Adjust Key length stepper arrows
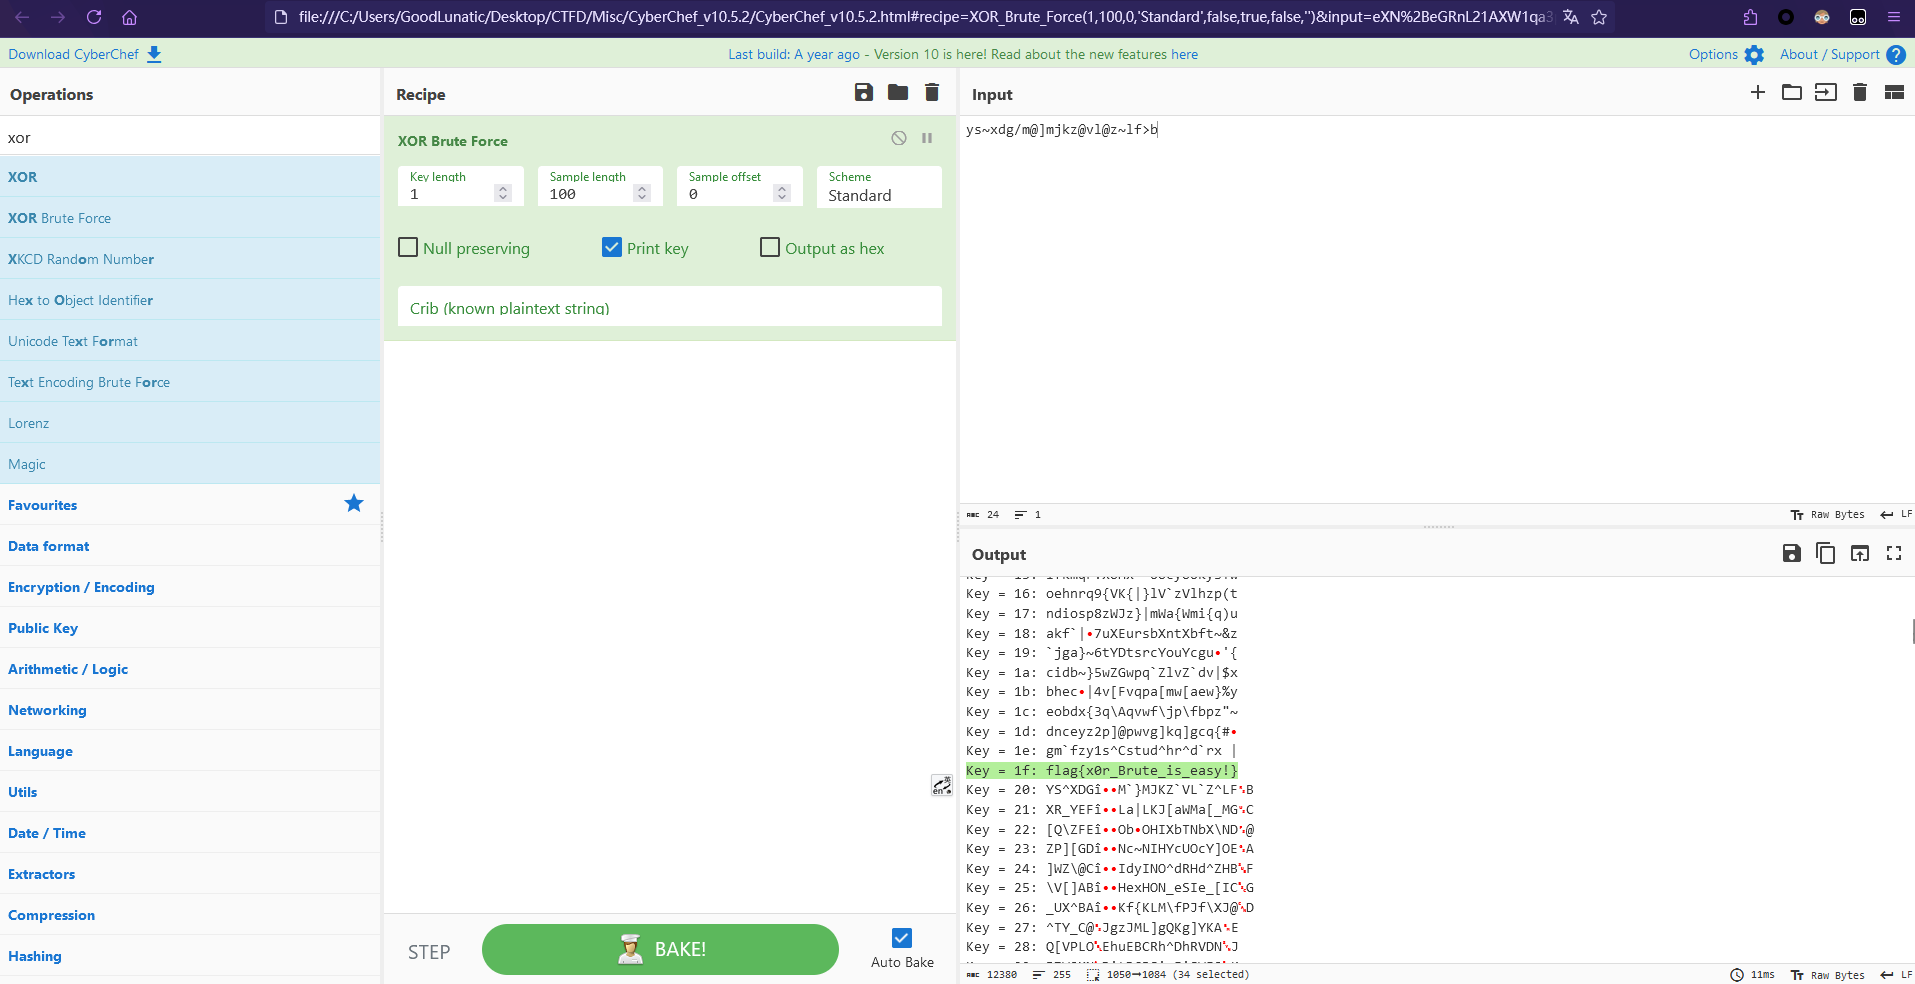The height and width of the screenshot is (984, 1915). [504, 194]
